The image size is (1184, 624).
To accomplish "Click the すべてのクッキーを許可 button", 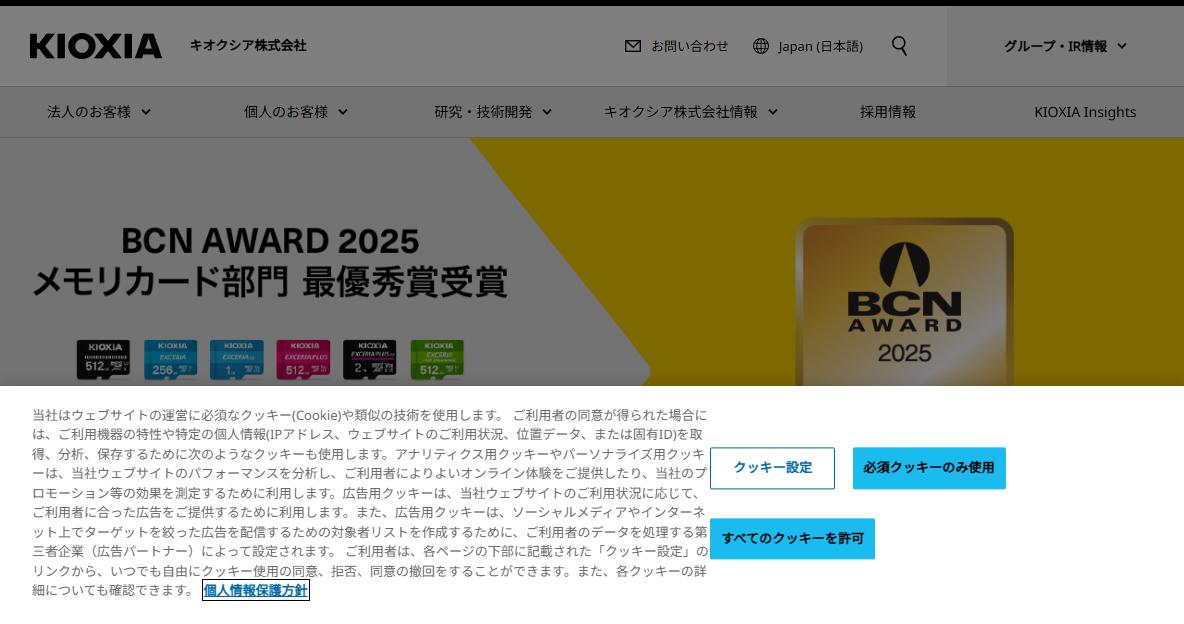I will pyautogui.click(x=792, y=539).
